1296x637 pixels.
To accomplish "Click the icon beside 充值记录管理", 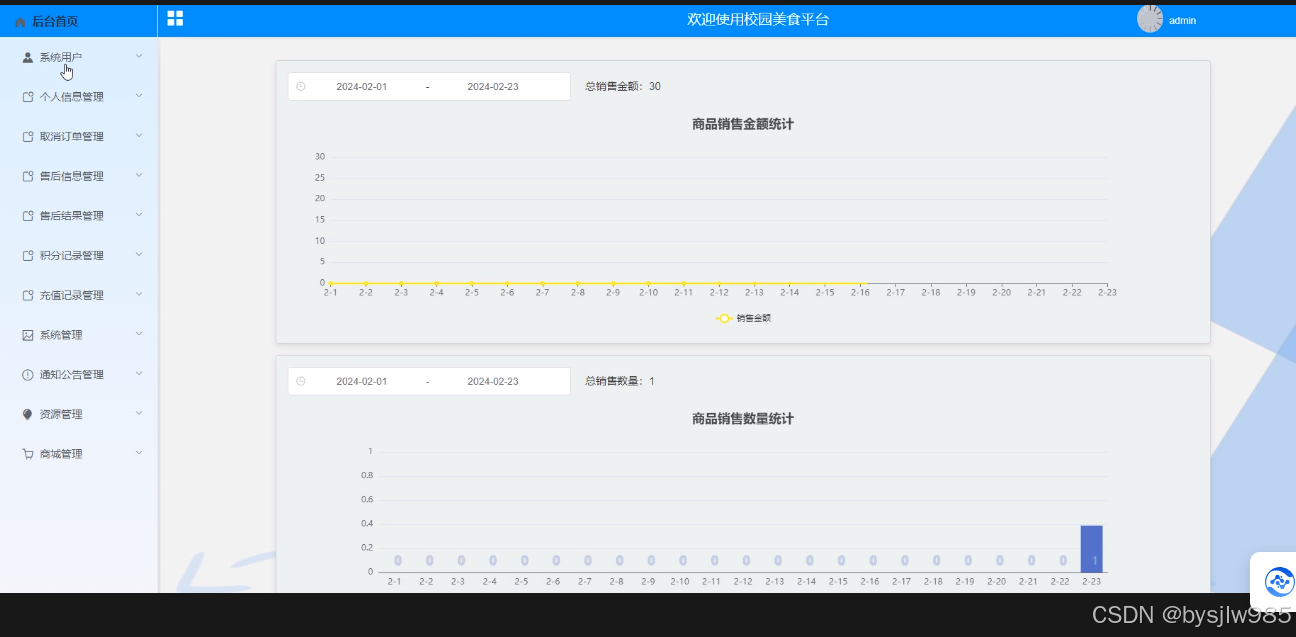I will [x=28, y=295].
